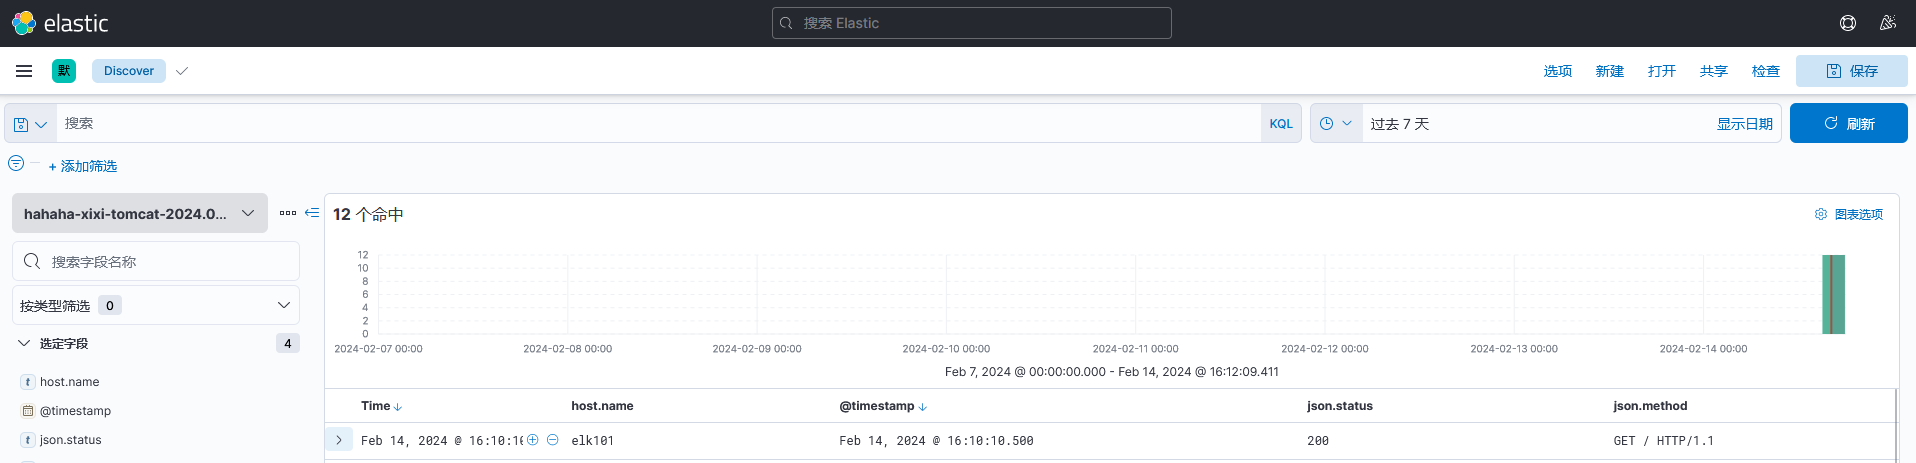Click filter-for-value plus icon in first row
This screenshot has height=463, width=1916.
click(533, 440)
